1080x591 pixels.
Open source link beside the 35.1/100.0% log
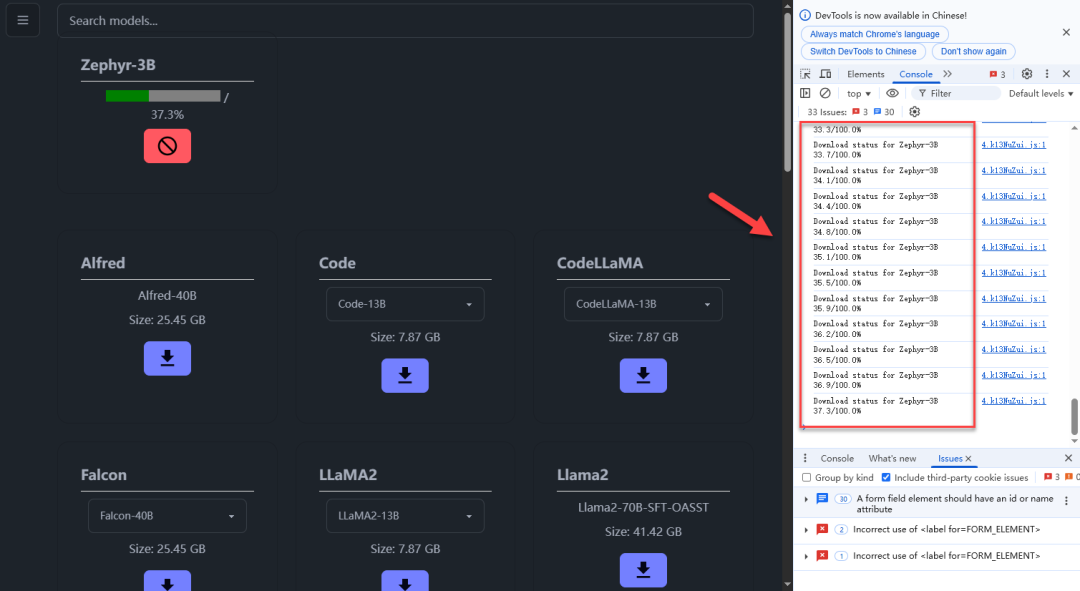[1013, 247]
